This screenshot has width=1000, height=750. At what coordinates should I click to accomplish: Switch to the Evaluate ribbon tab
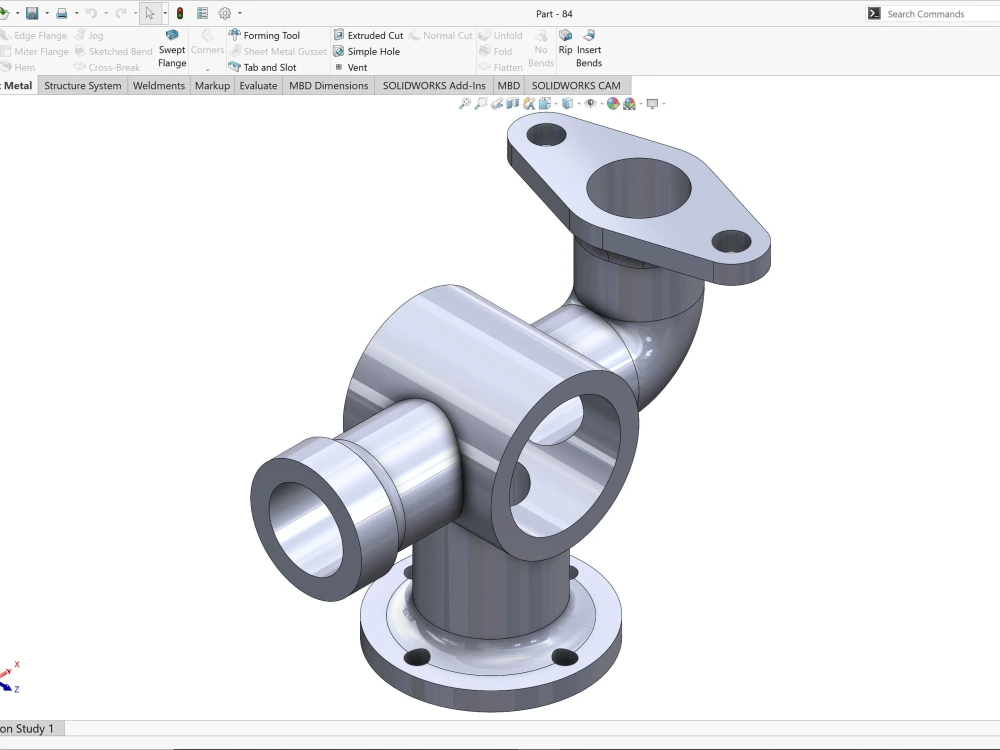258,86
